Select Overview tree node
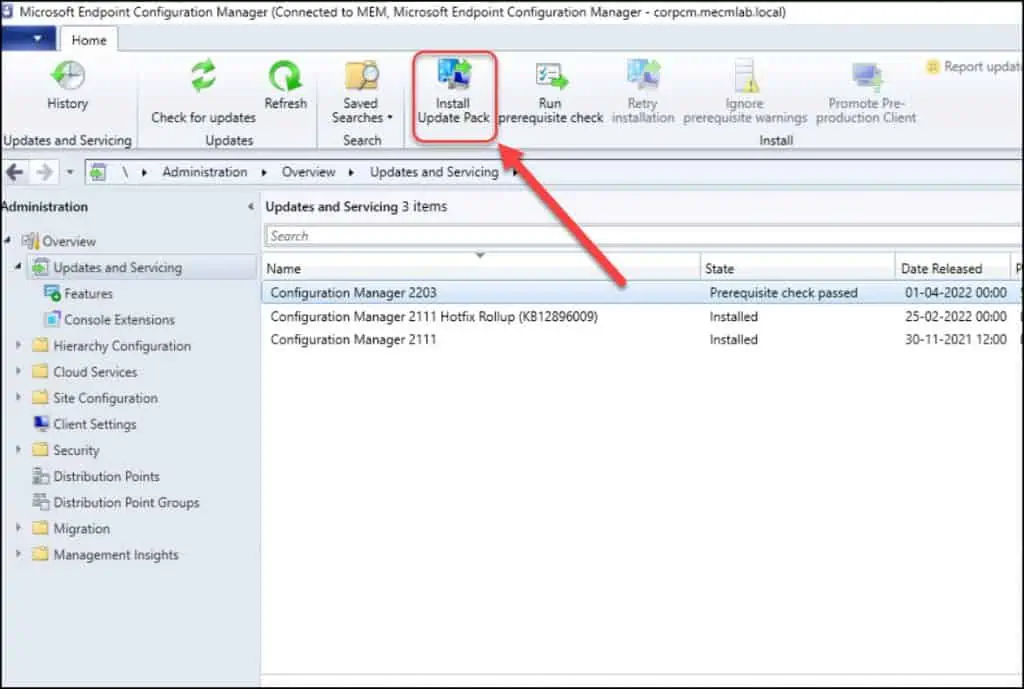 [x=69, y=241]
